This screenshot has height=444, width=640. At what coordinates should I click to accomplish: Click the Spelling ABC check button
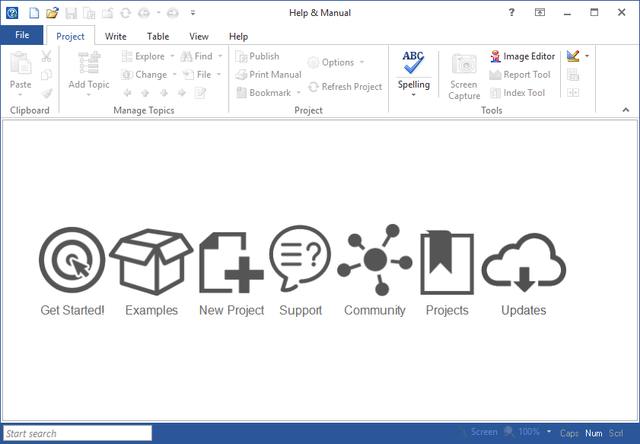(413, 65)
